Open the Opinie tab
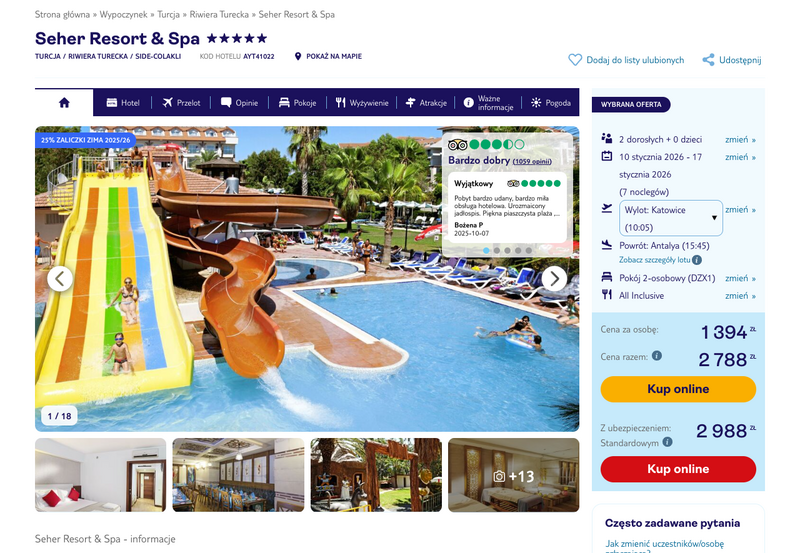800x553 pixels. [239, 103]
